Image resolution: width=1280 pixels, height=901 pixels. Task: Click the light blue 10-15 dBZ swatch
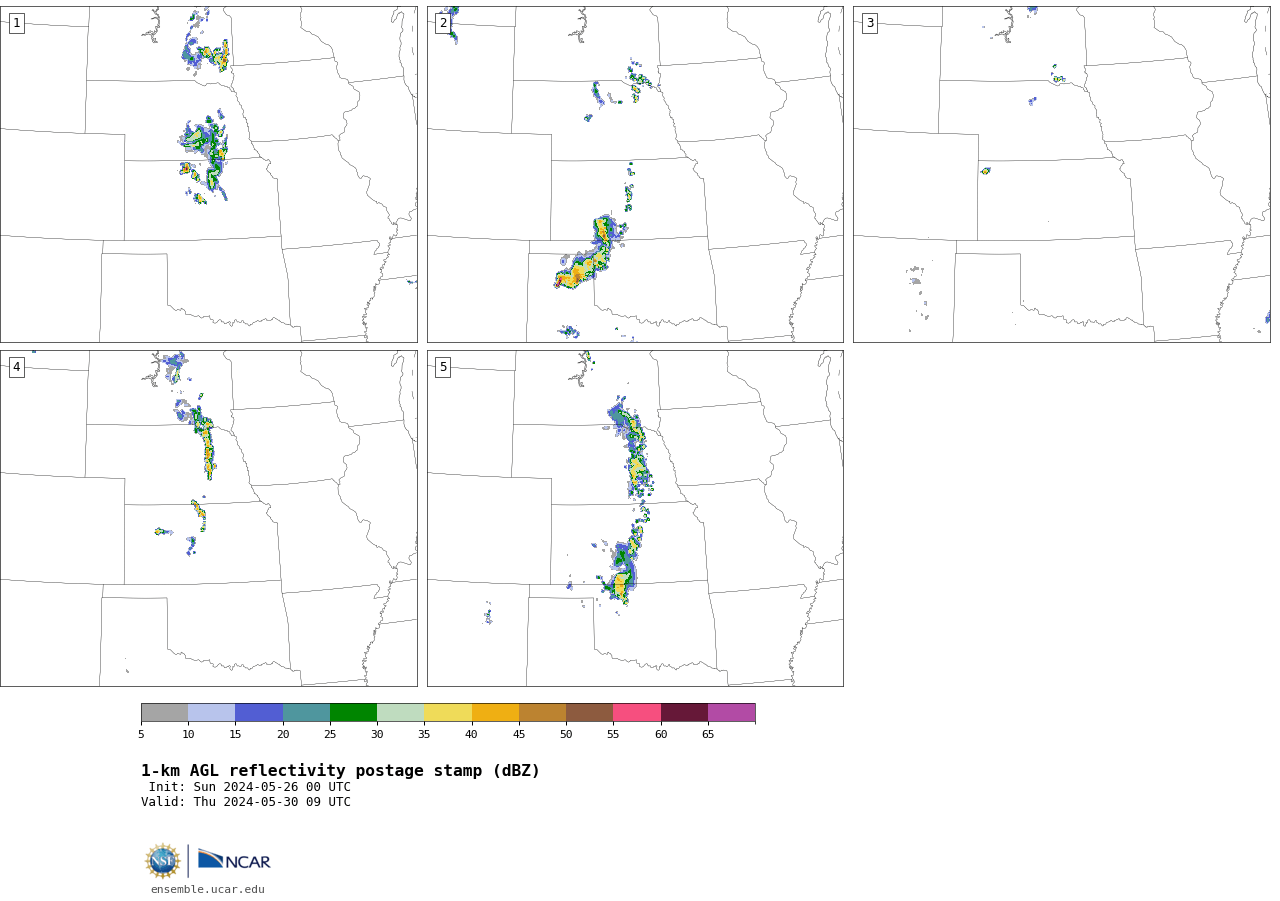coord(211,712)
